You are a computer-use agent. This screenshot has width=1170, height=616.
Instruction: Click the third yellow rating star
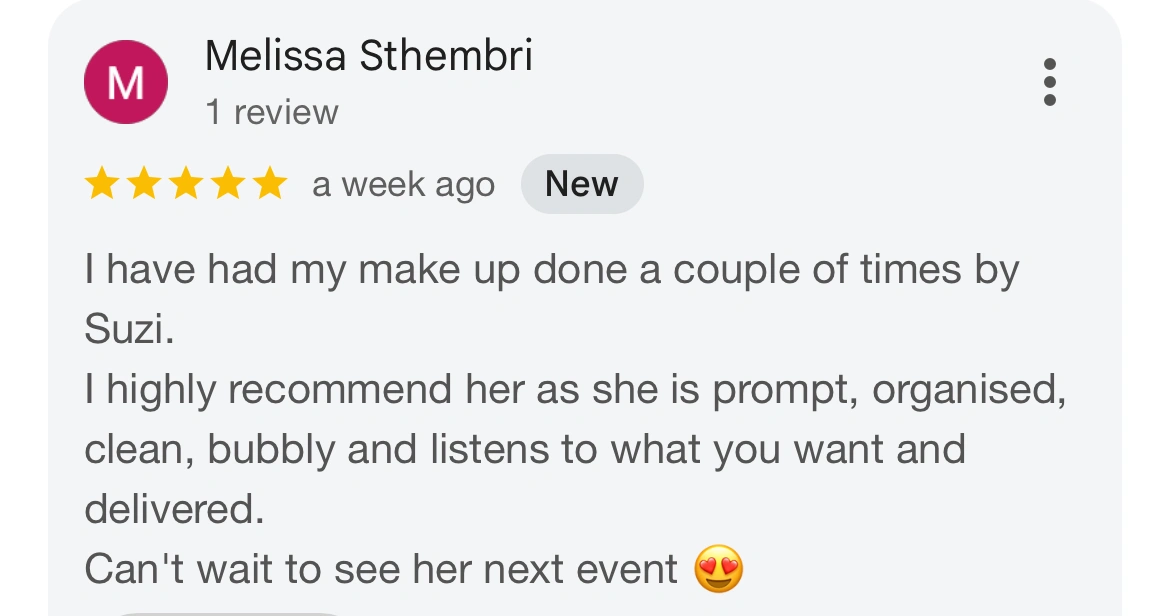[186, 183]
